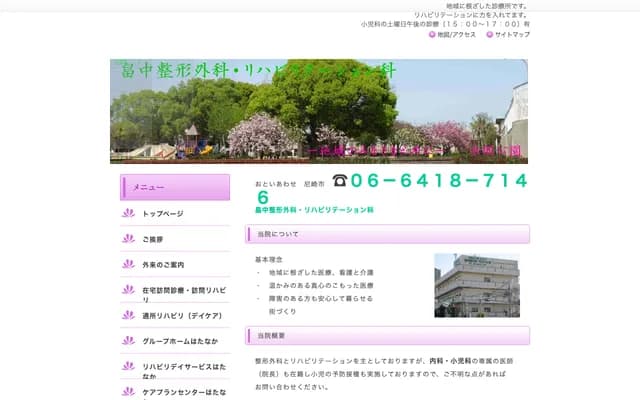Click the lotus icon beside 在宅訪問診療・訪問リハビリ
This screenshot has height=400, width=640.
coord(128,290)
